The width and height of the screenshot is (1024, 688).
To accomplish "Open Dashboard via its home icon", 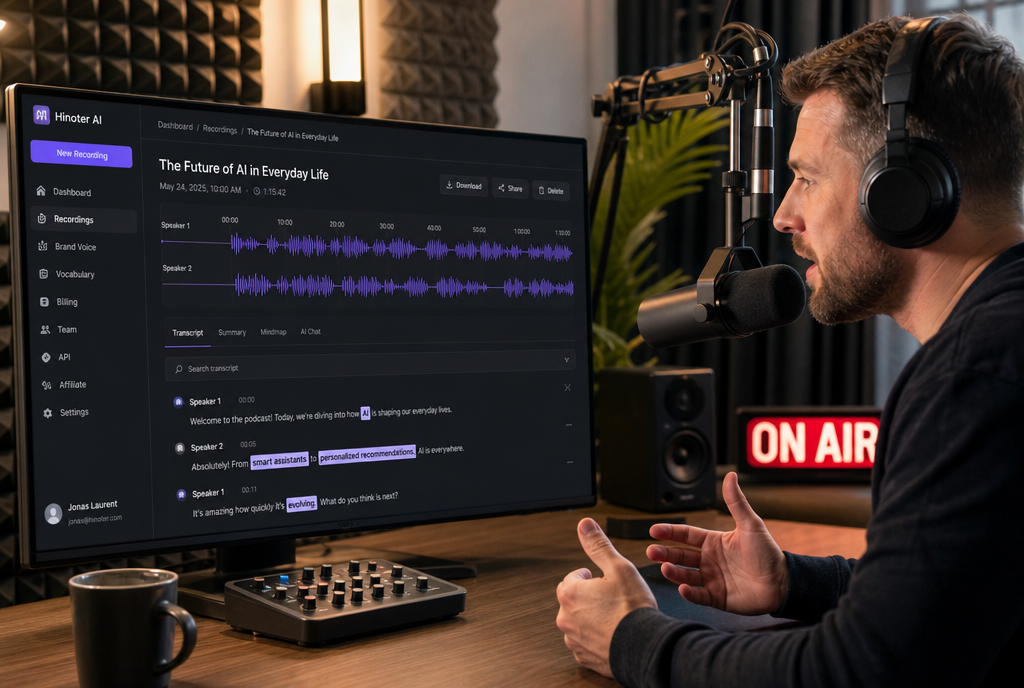I will [x=41, y=191].
